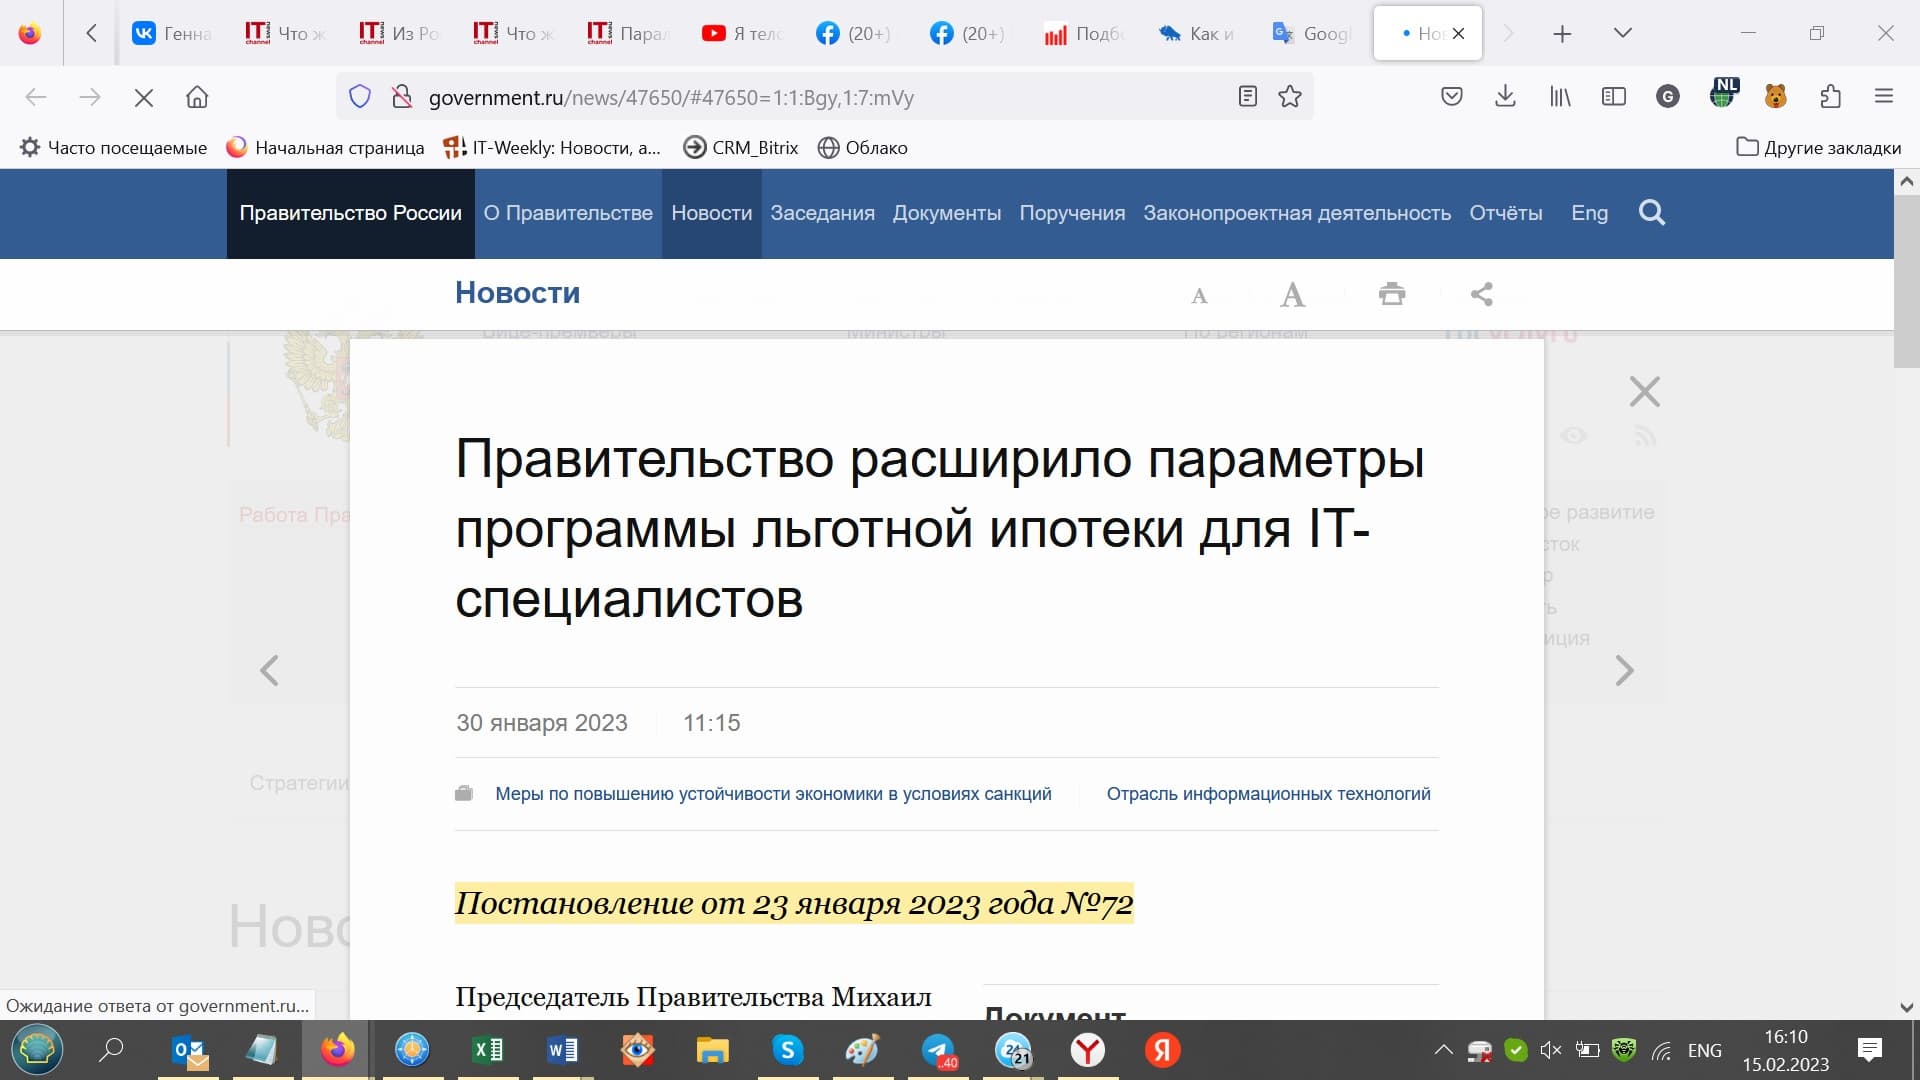Image resolution: width=1920 pixels, height=1080 pixels.
Task: Click the speaker mute tray icon
Action: point(1550,1050)
